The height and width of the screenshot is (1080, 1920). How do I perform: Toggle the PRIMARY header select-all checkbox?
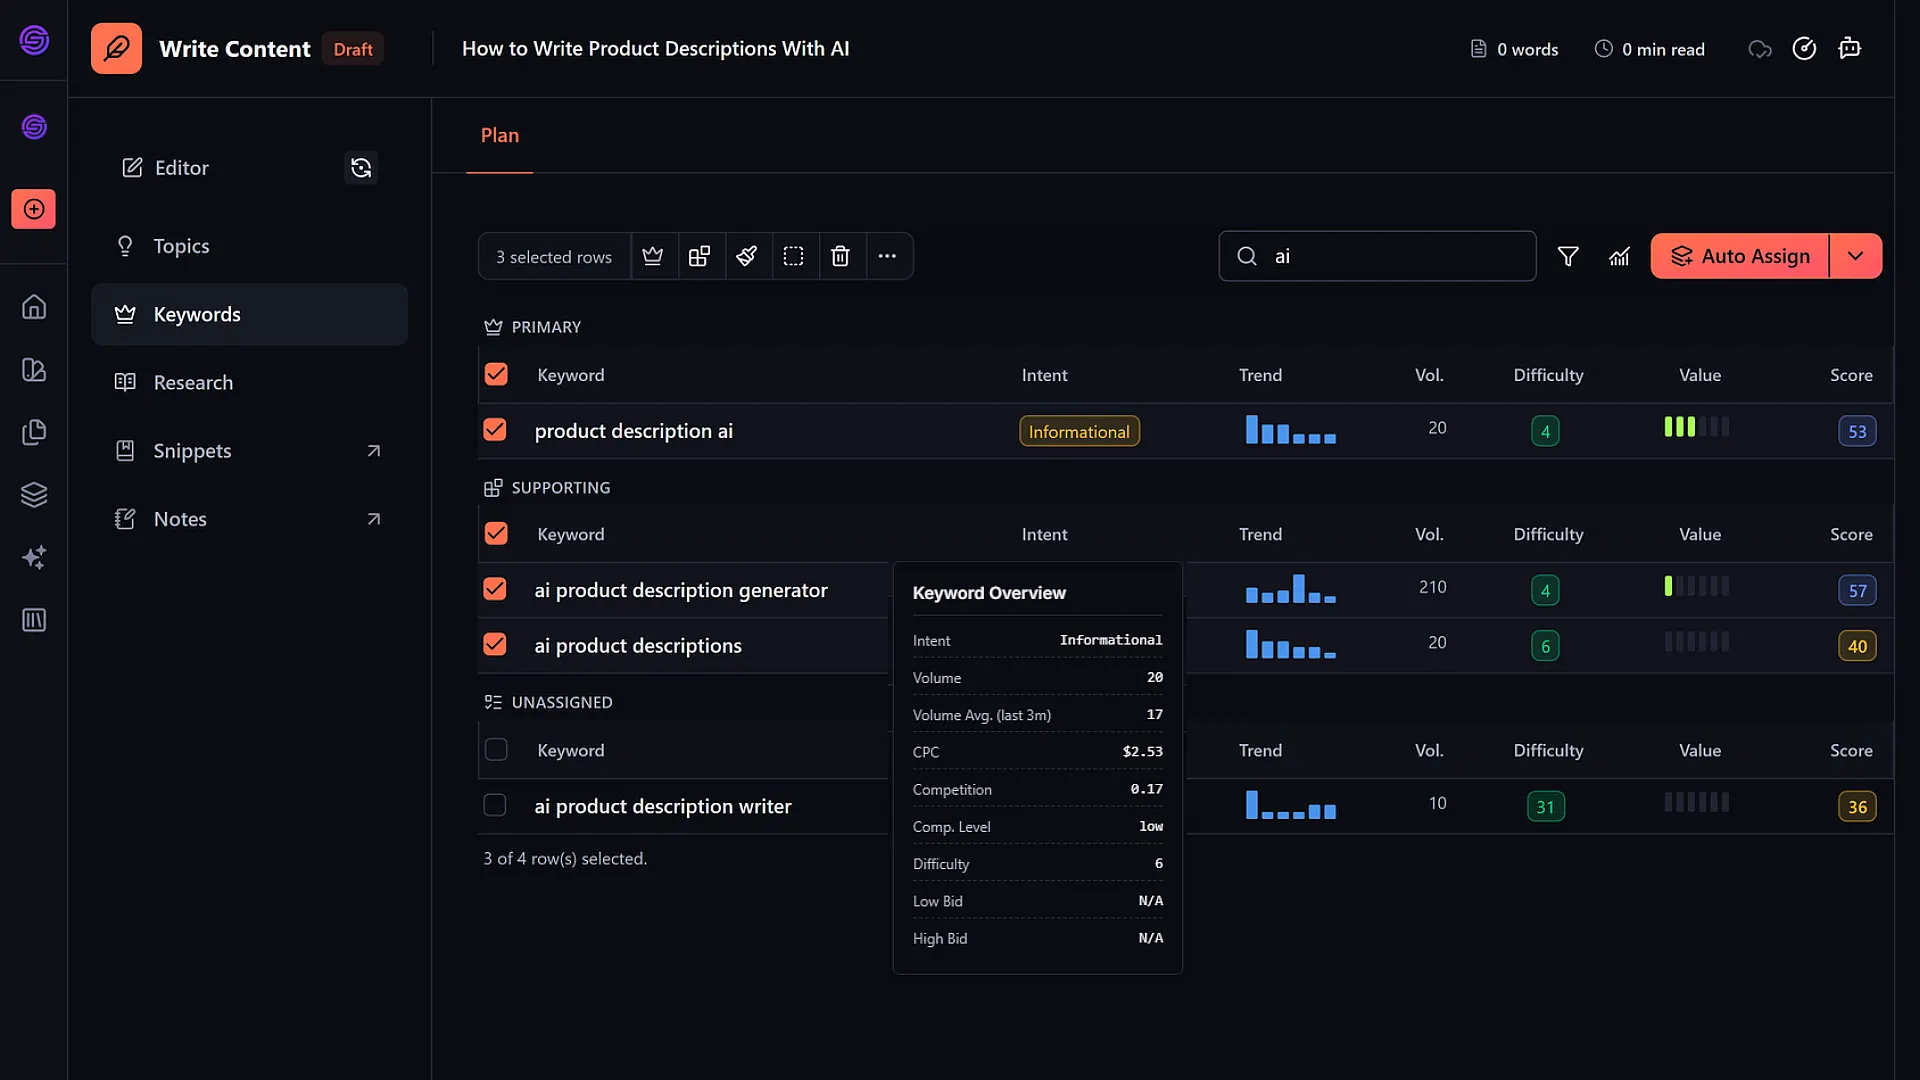click(x=496, y=374)
